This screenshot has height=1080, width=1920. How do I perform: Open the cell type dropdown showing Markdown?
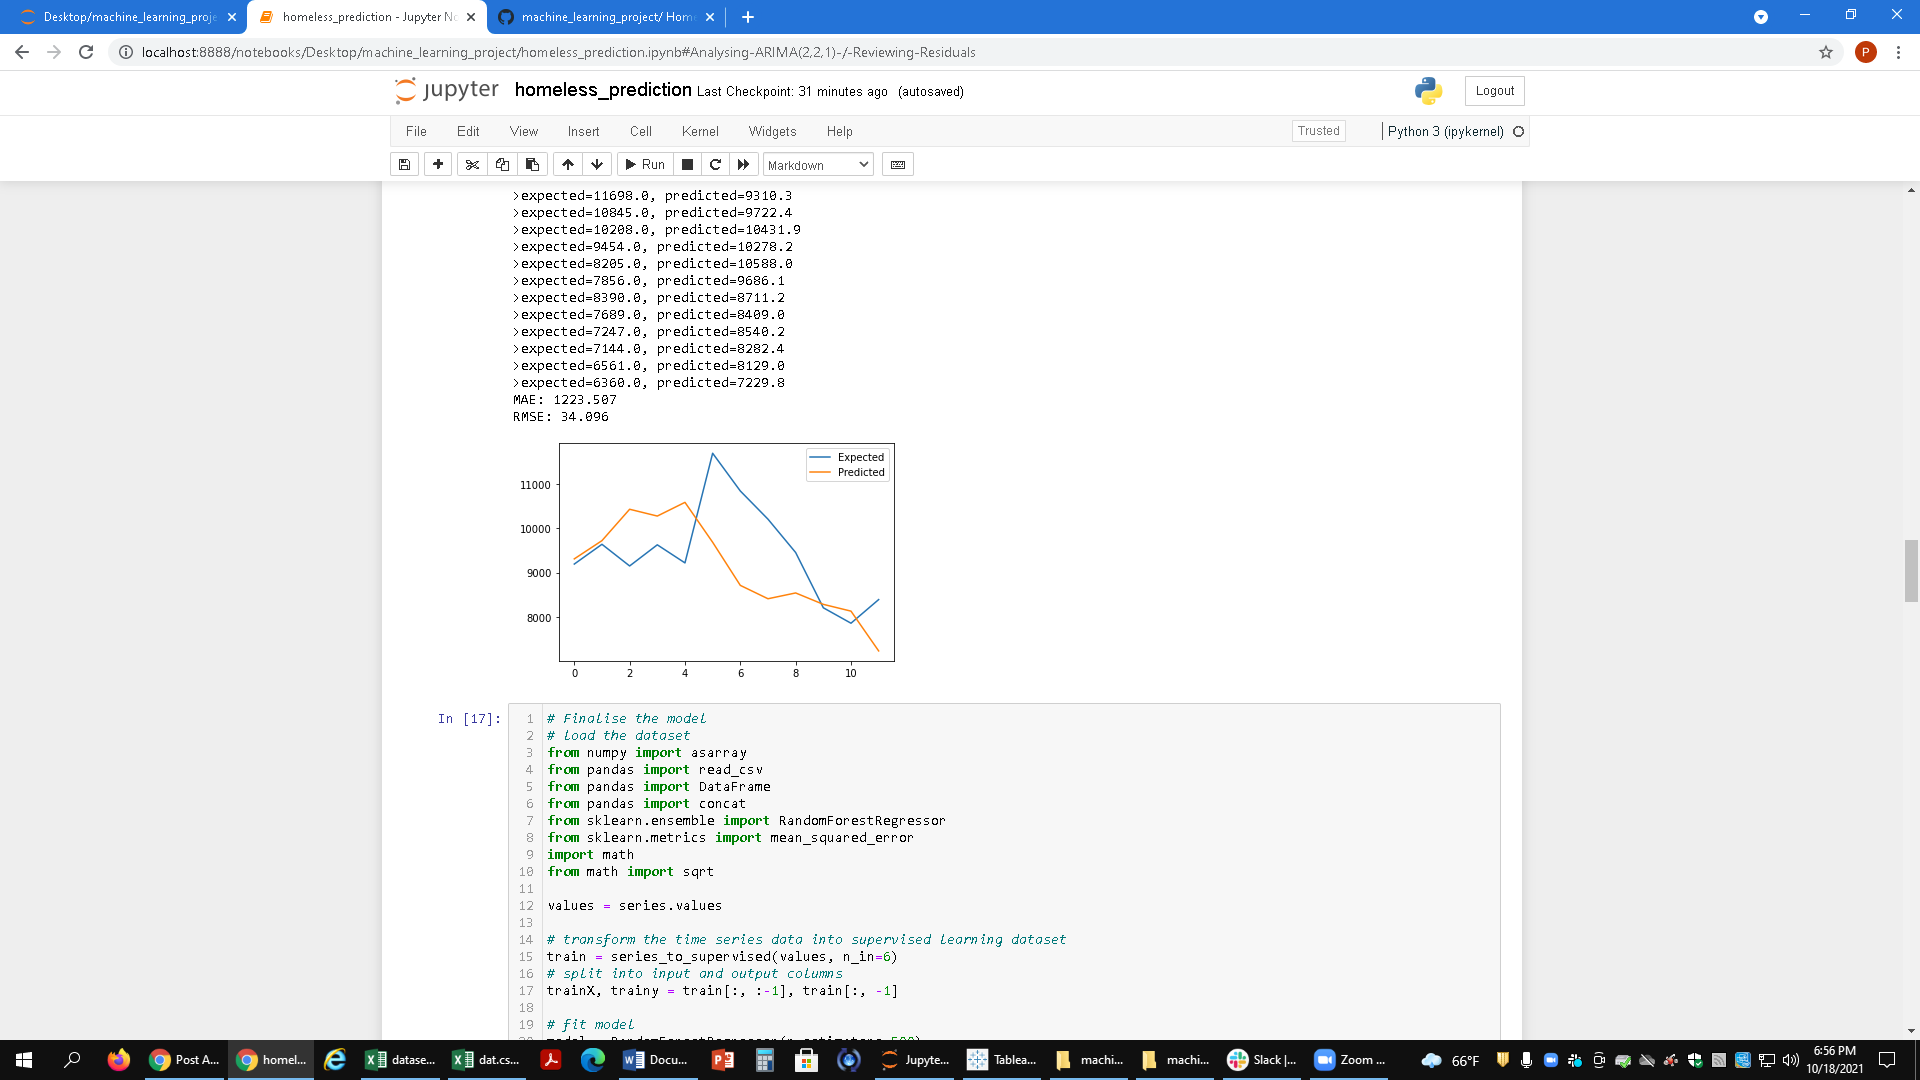[818, 165]
